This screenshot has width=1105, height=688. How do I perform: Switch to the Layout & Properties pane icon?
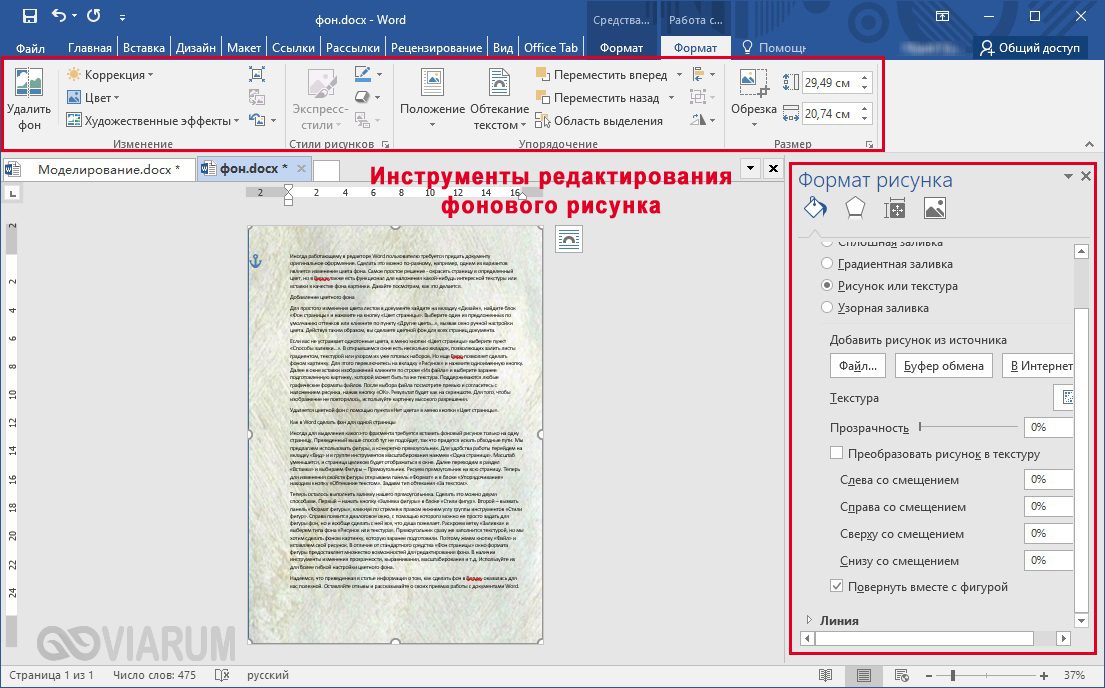pyautogui.click(x=894, y=208)
